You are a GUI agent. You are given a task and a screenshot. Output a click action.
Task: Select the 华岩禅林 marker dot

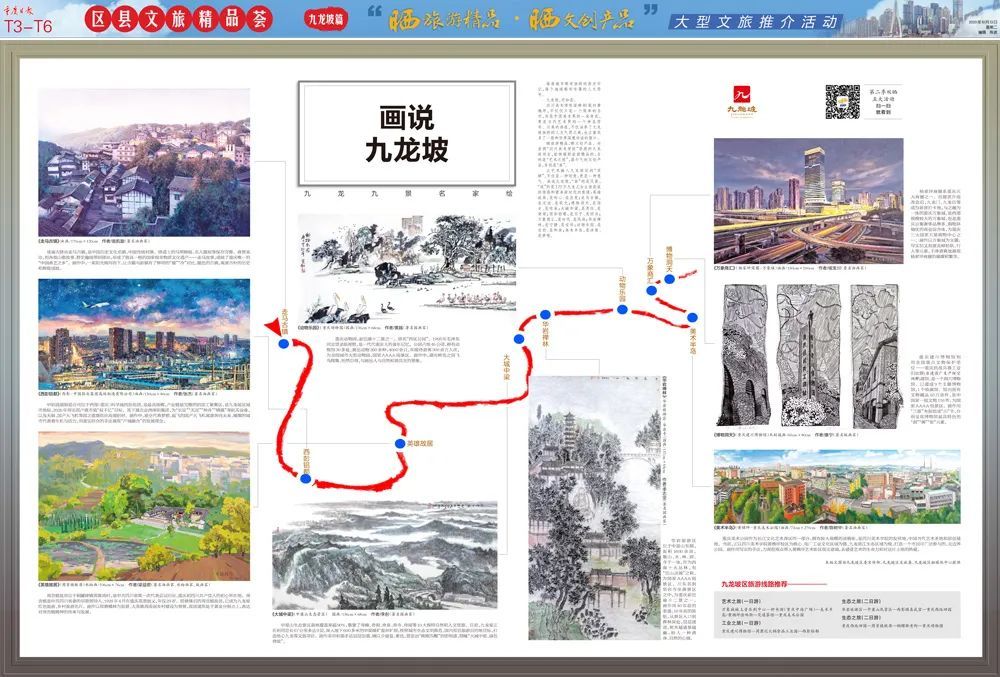(x=544, y=314)
